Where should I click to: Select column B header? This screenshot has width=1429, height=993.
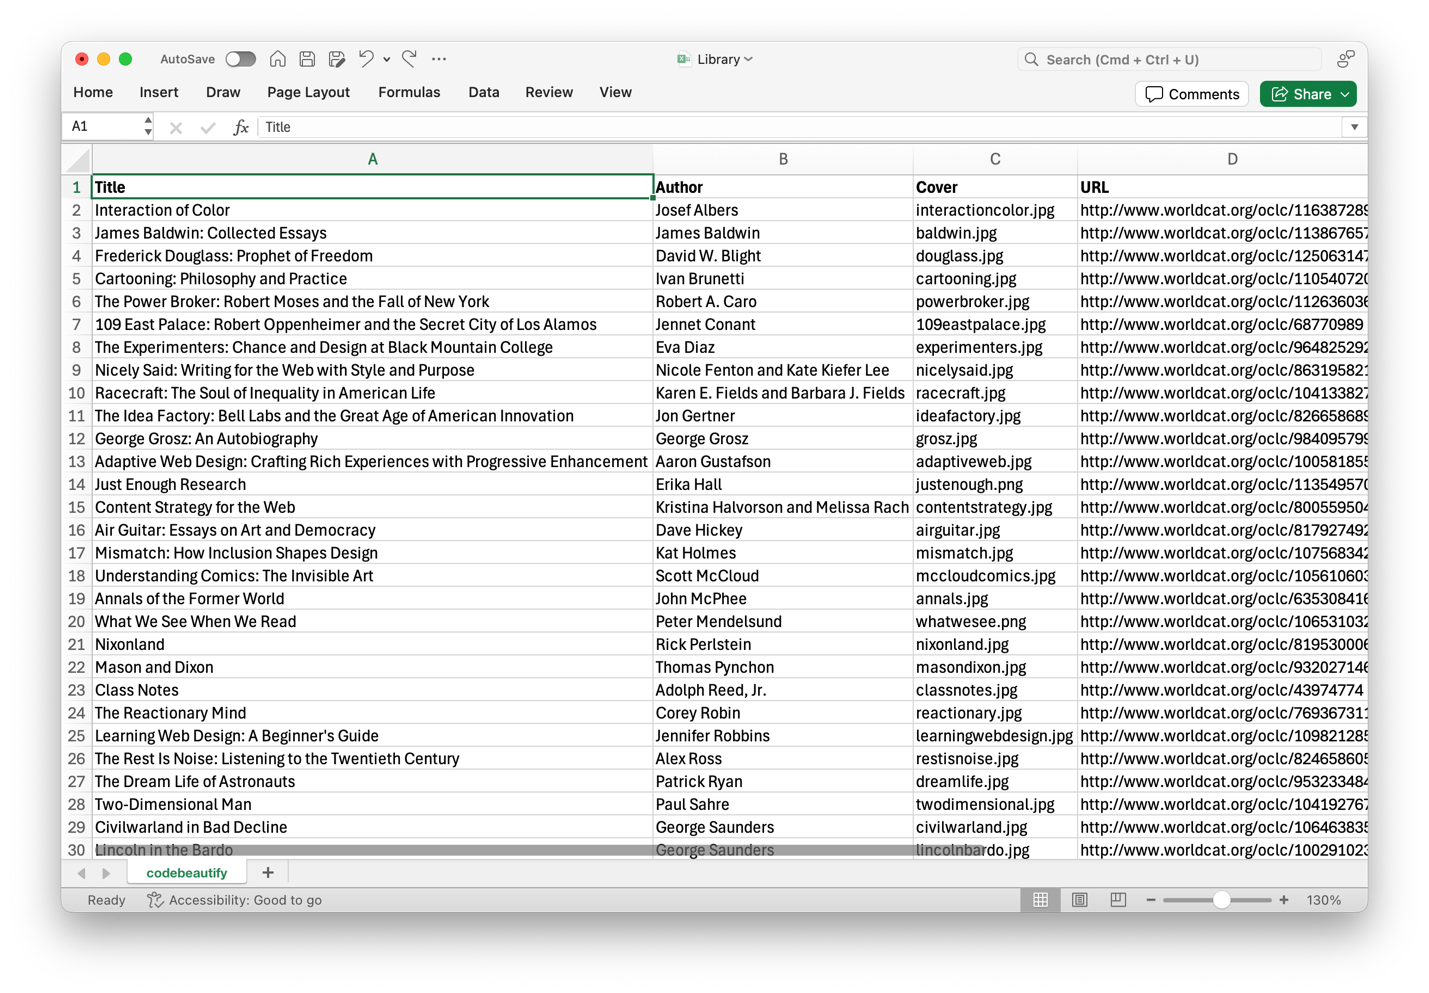(783, 160)
